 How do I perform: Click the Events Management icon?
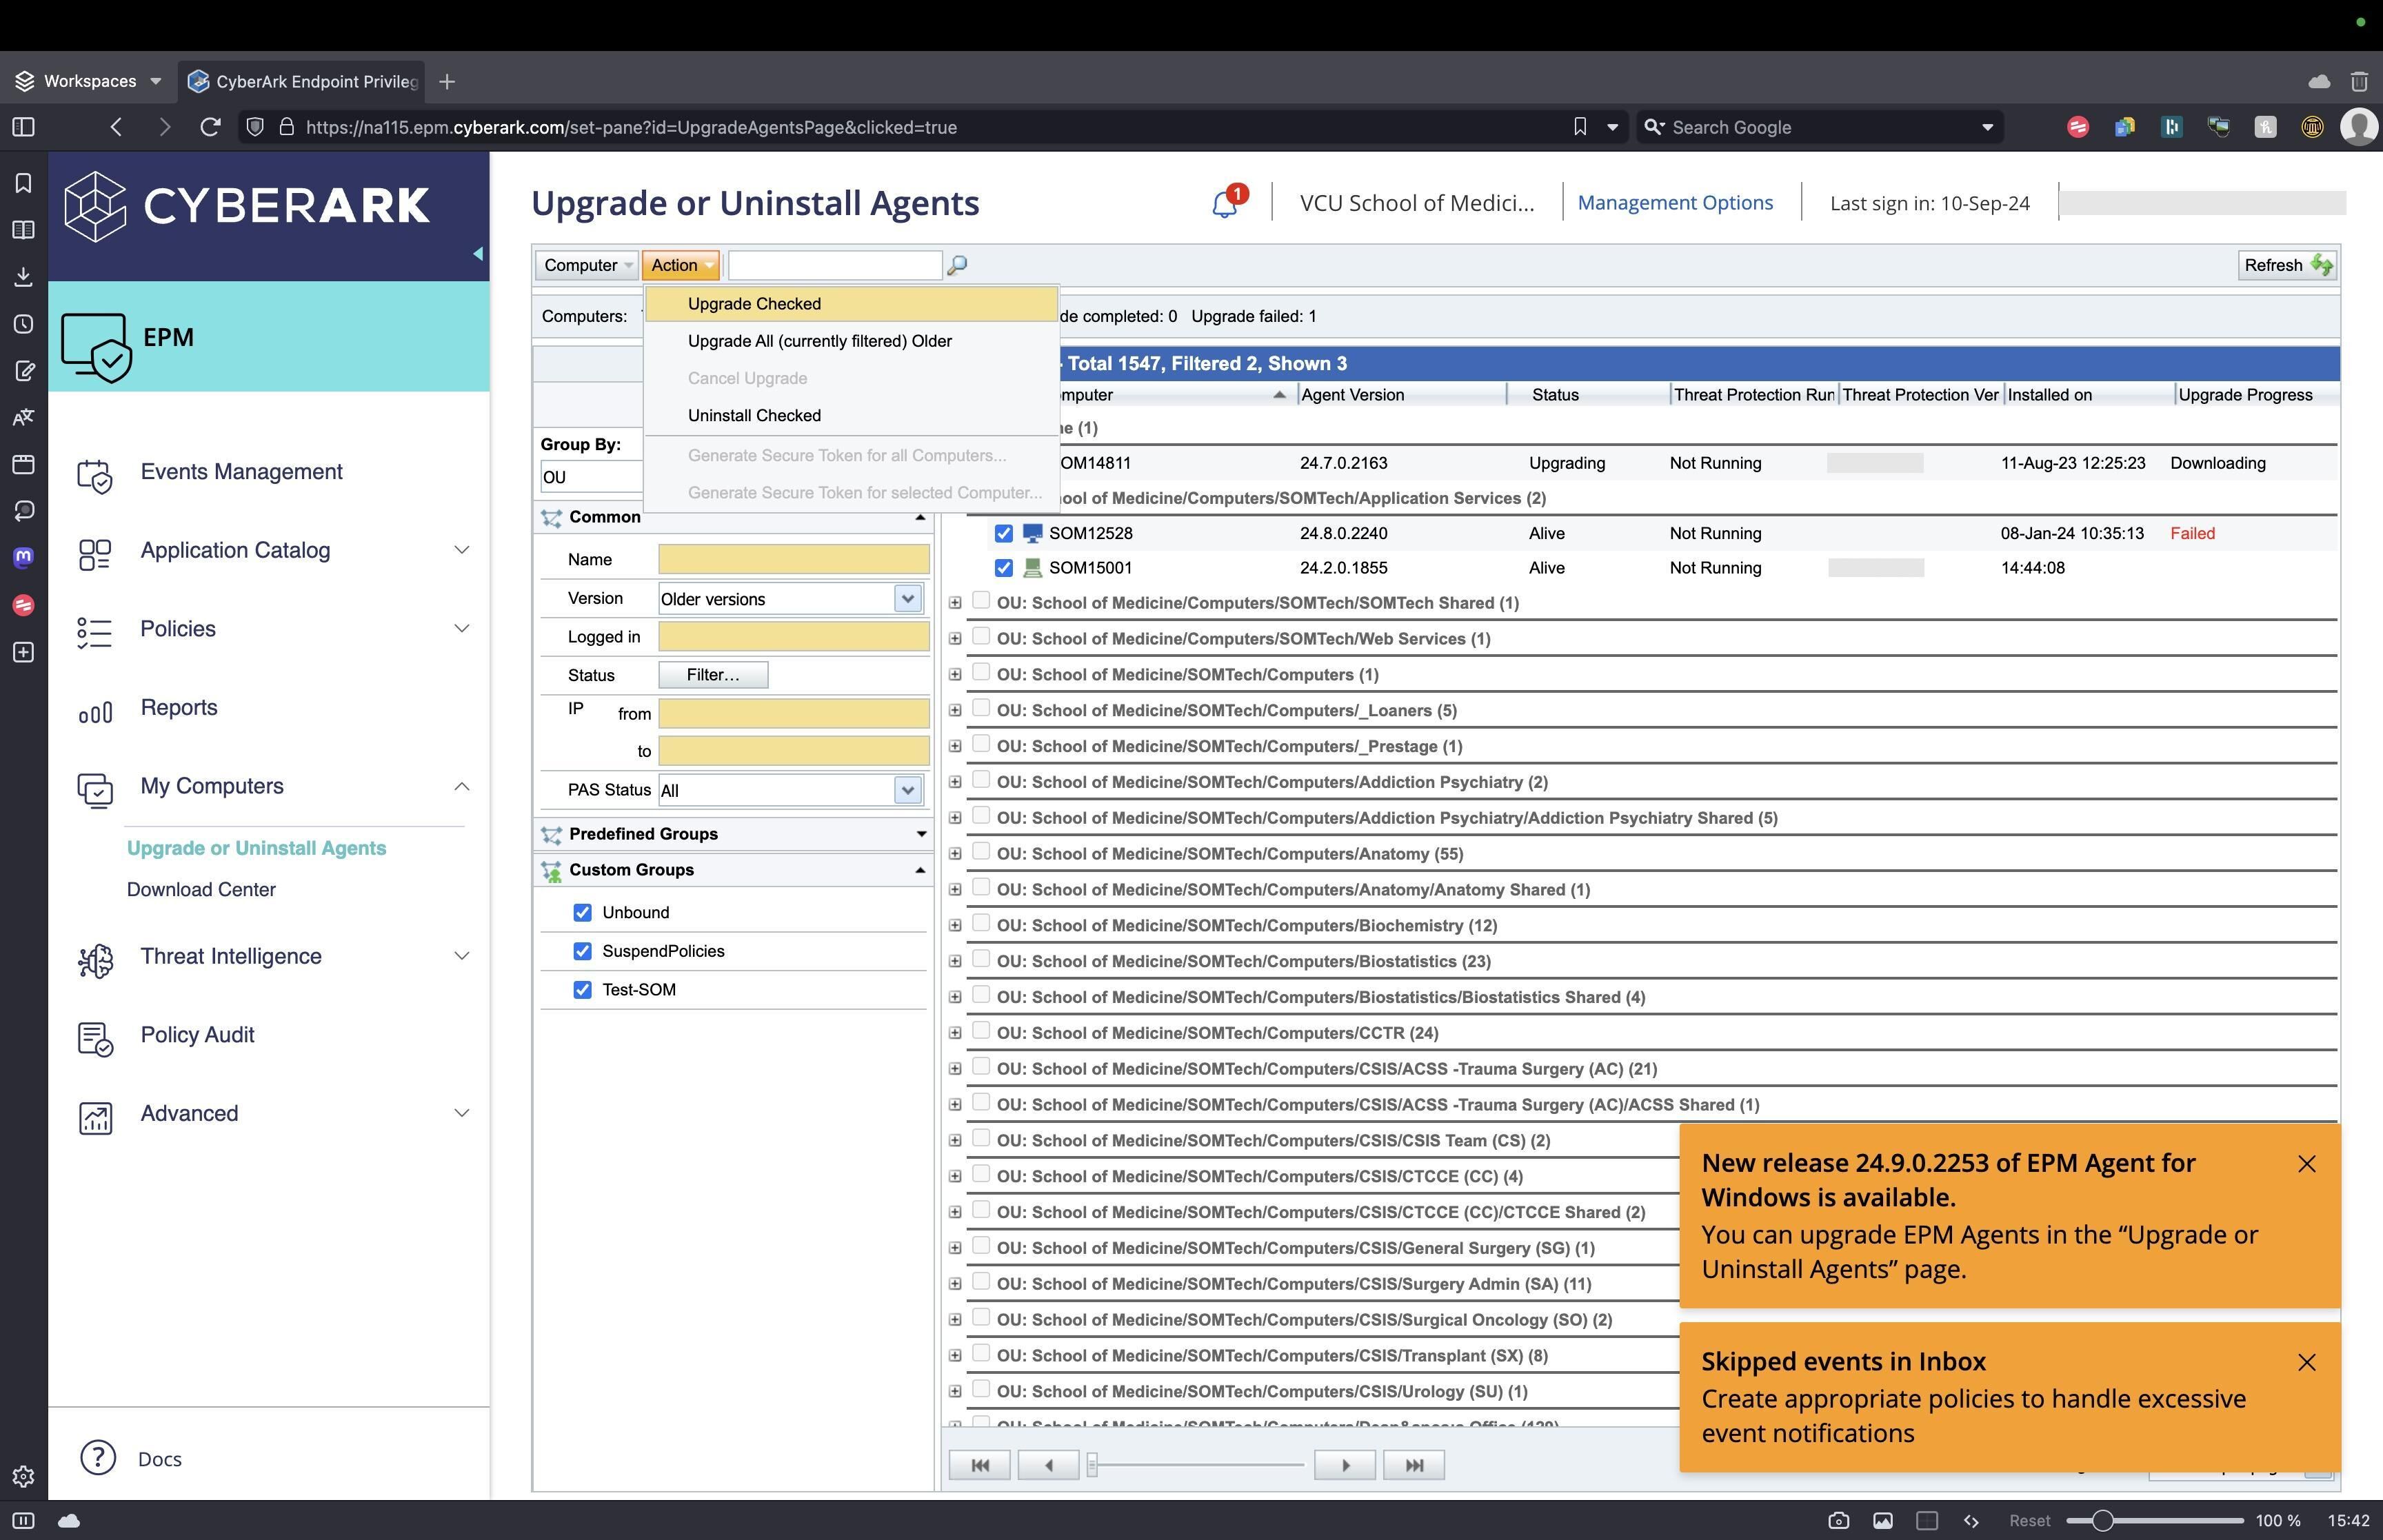coord(95,474)
